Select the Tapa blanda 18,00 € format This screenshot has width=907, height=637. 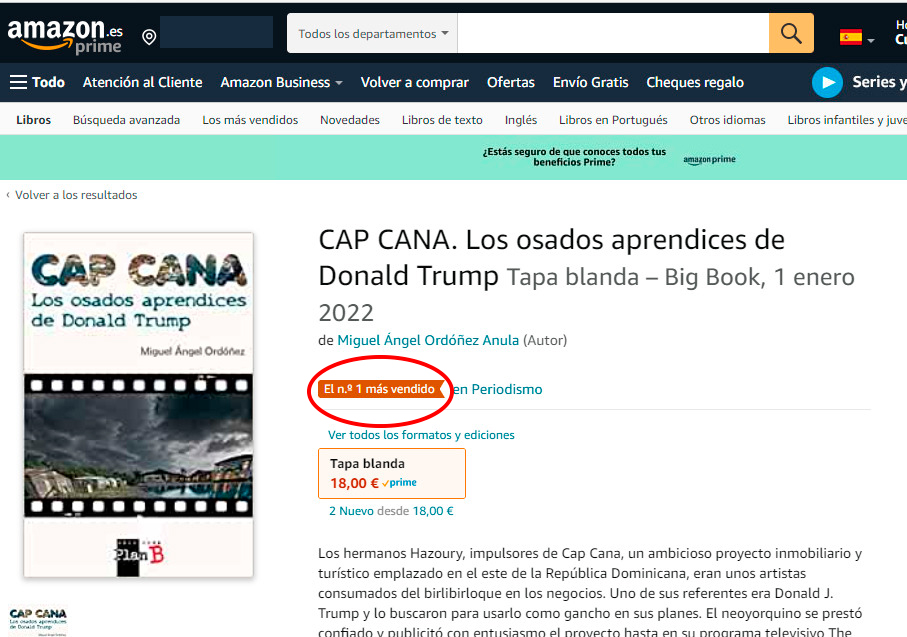[392, 473]
